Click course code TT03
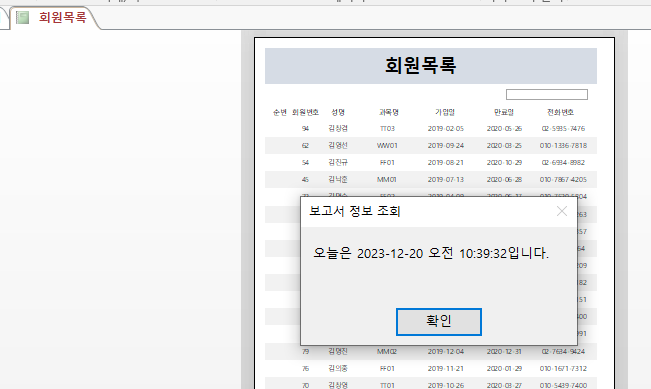Screen dimensions: 651x389 click(387, 129)
